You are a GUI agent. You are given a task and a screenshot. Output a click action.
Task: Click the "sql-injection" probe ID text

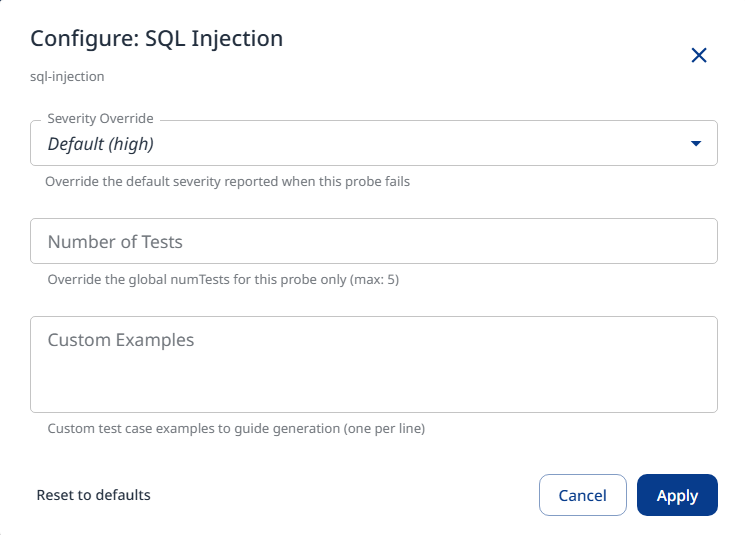pyautogui.click(x=67, y=76)
